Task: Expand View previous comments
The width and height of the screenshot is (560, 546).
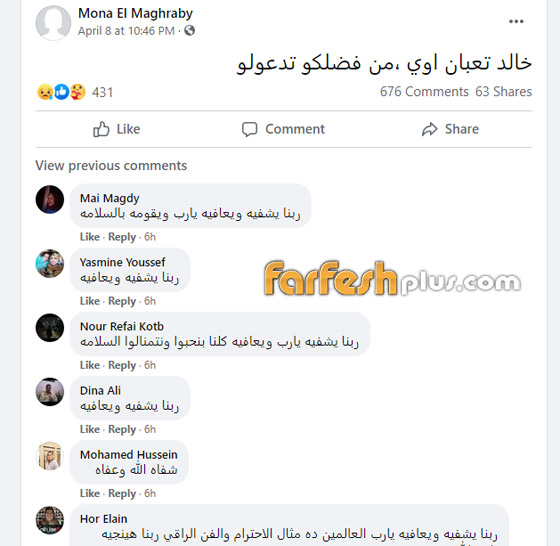Action: [x=111, y=166]
